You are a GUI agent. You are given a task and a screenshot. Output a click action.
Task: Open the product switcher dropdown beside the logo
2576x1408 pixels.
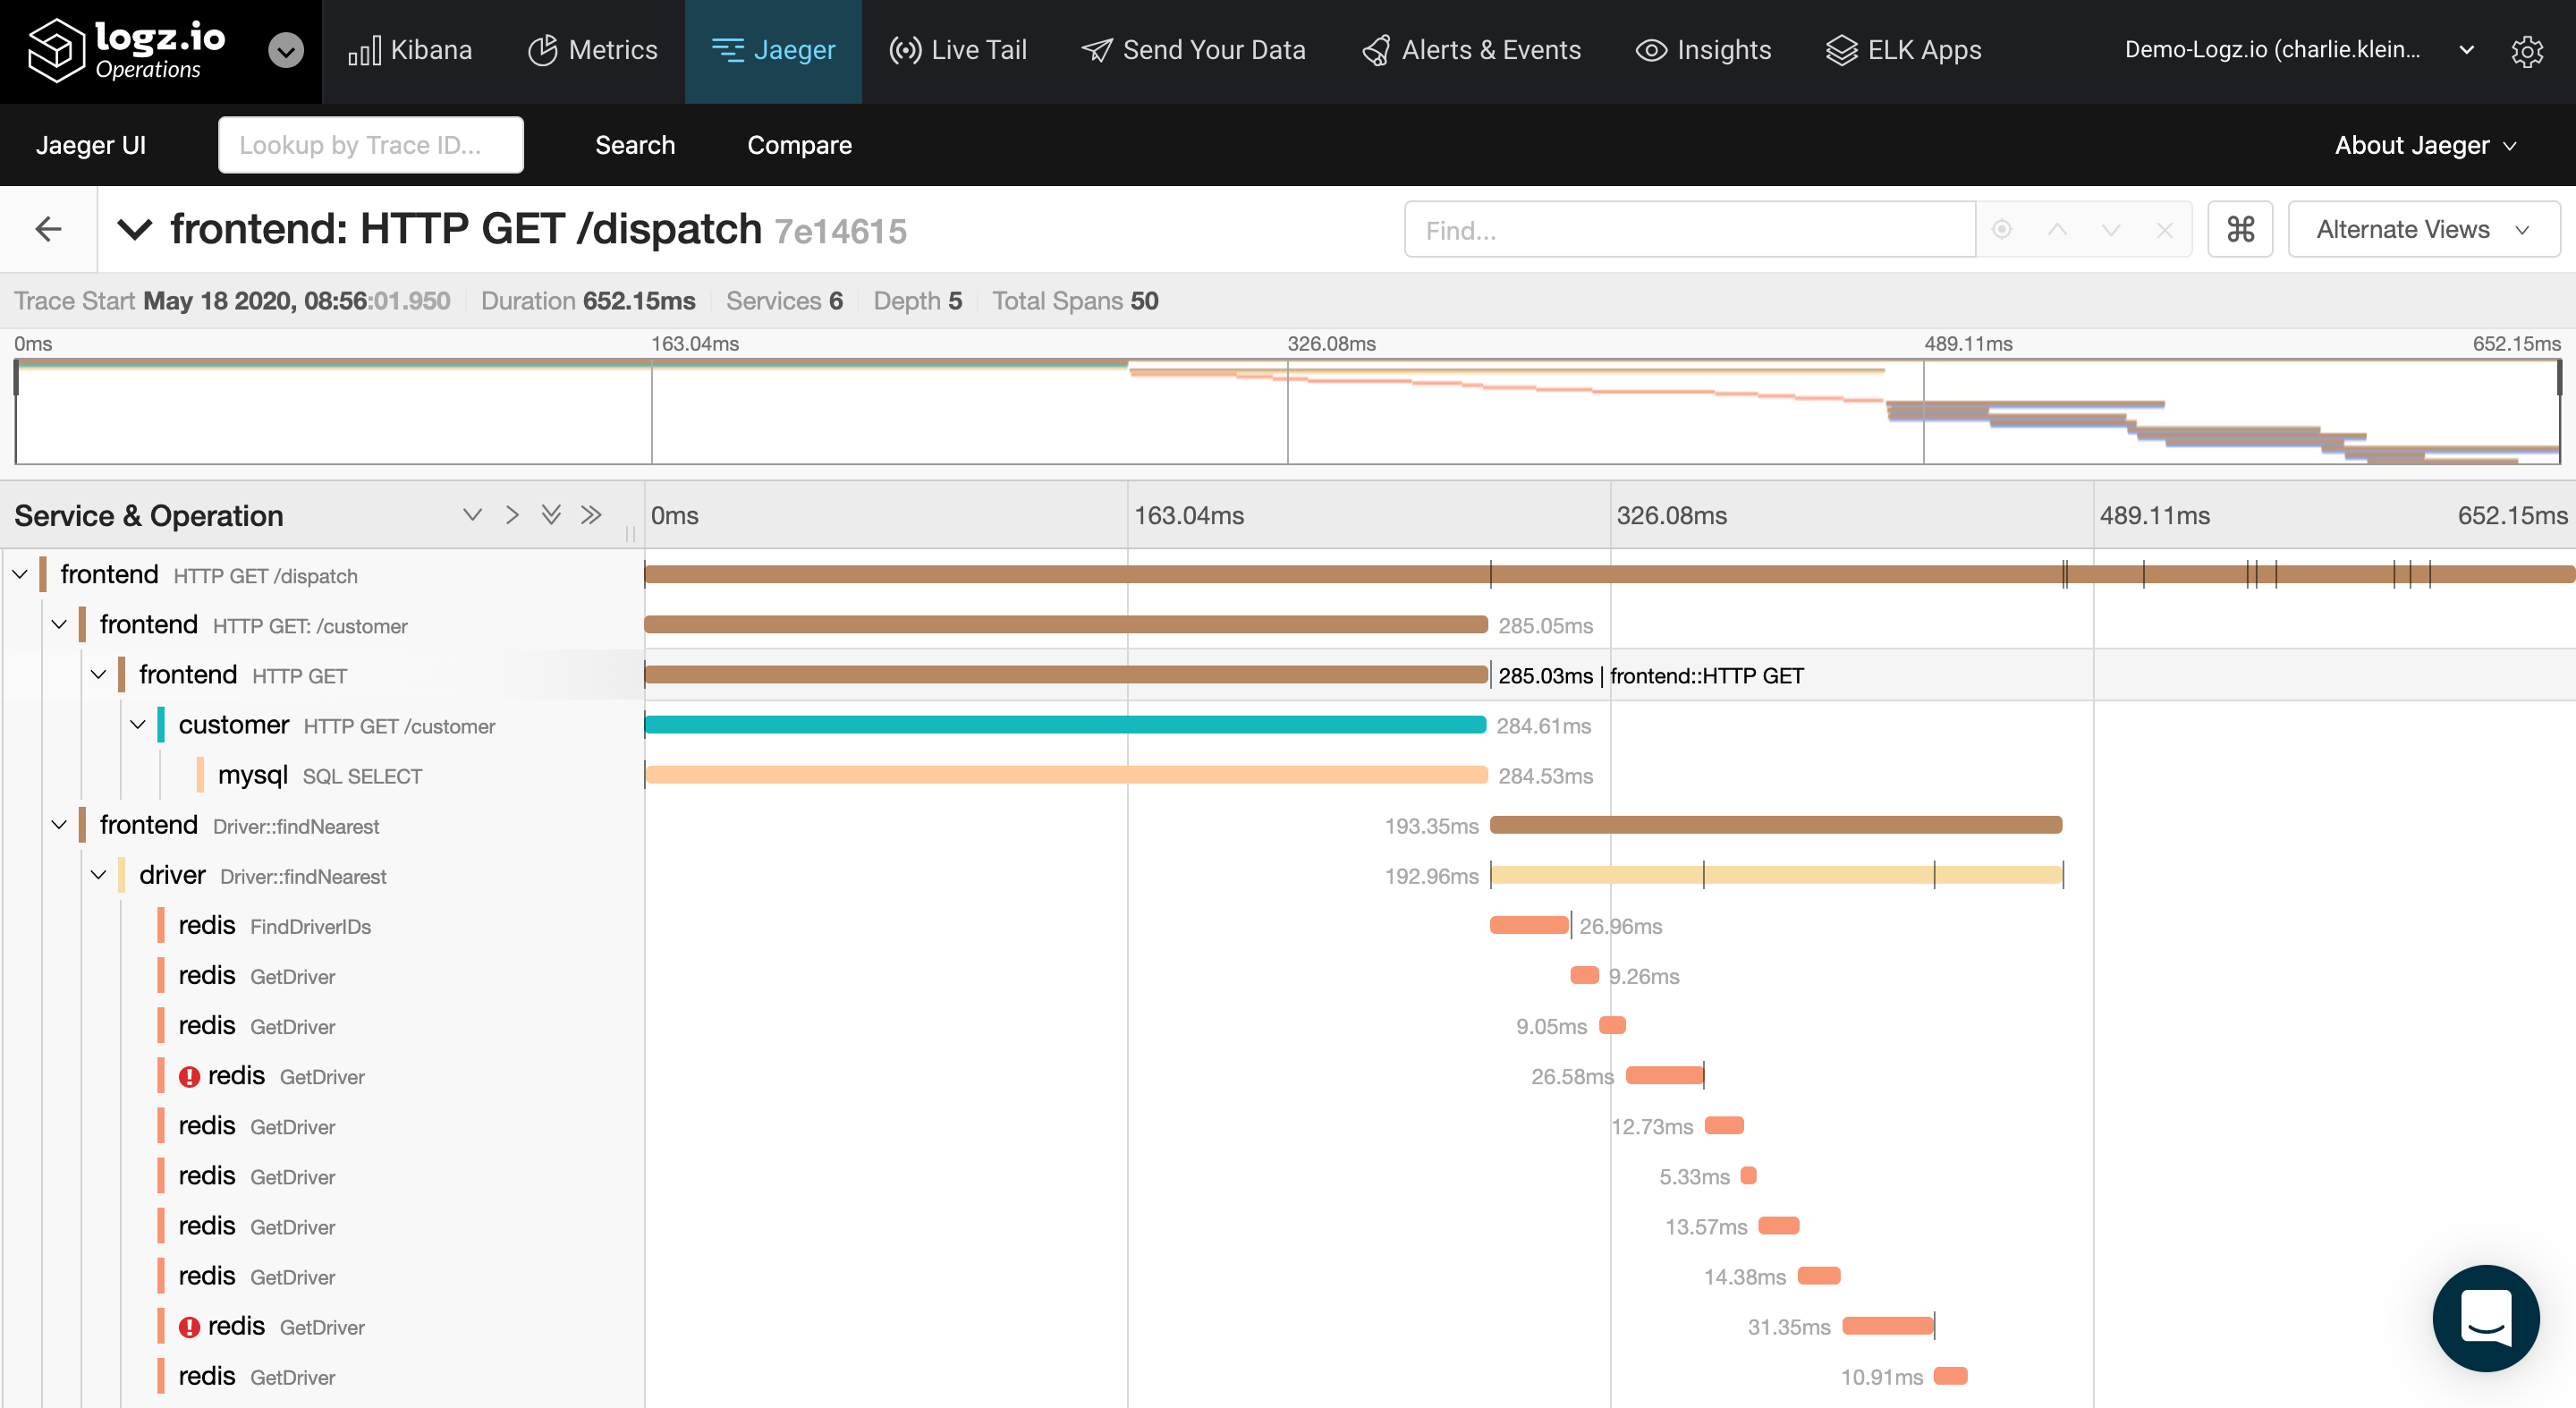click(286, 50)
